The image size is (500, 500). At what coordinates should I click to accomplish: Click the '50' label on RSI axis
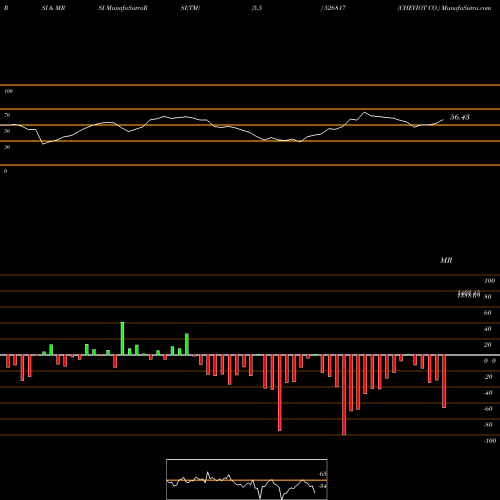7,131
